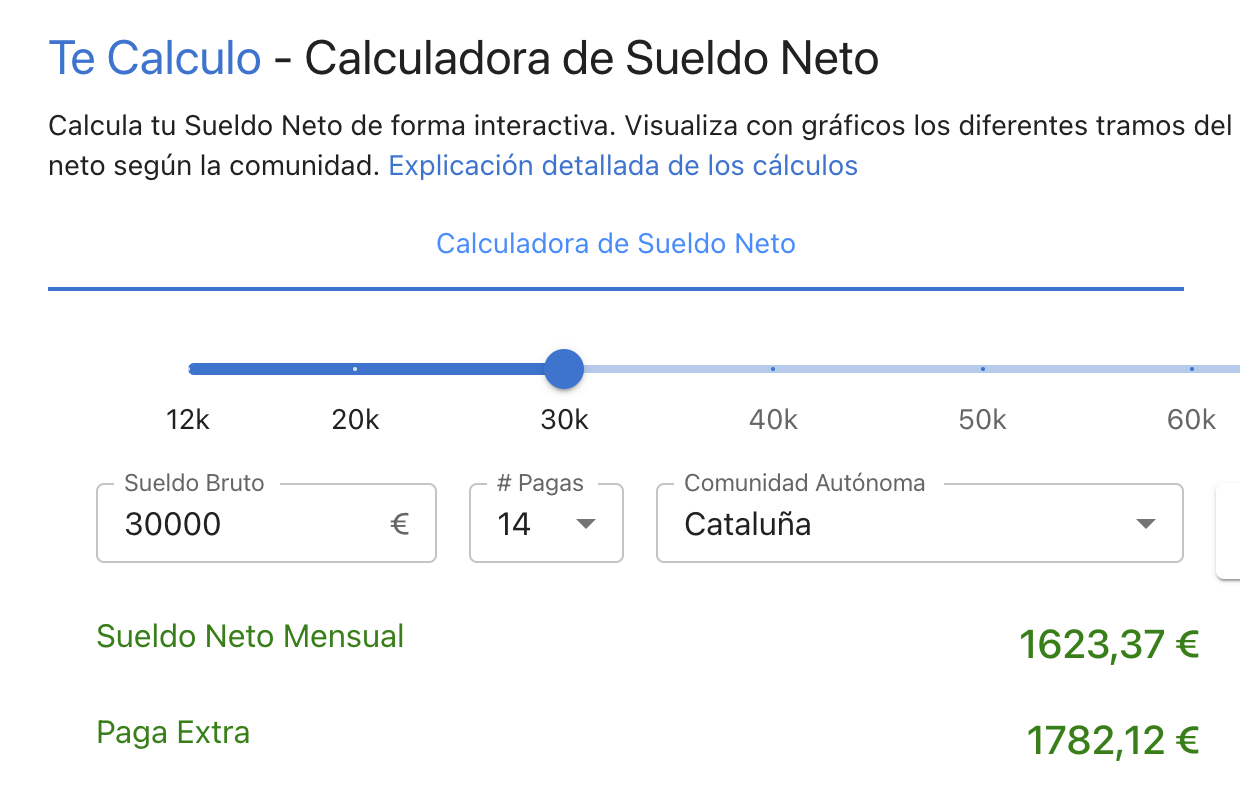This screenshot has width=1240, height=788.
Task: Open Explicación detallada de los cálculos
Action: [x=623, y=165]
